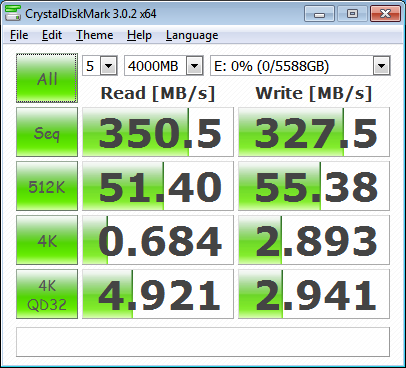Image resolution: width=406 pixels, height=368 pixels.
Task: Click the empty comment field at the bottom
Action: point(203,342)
